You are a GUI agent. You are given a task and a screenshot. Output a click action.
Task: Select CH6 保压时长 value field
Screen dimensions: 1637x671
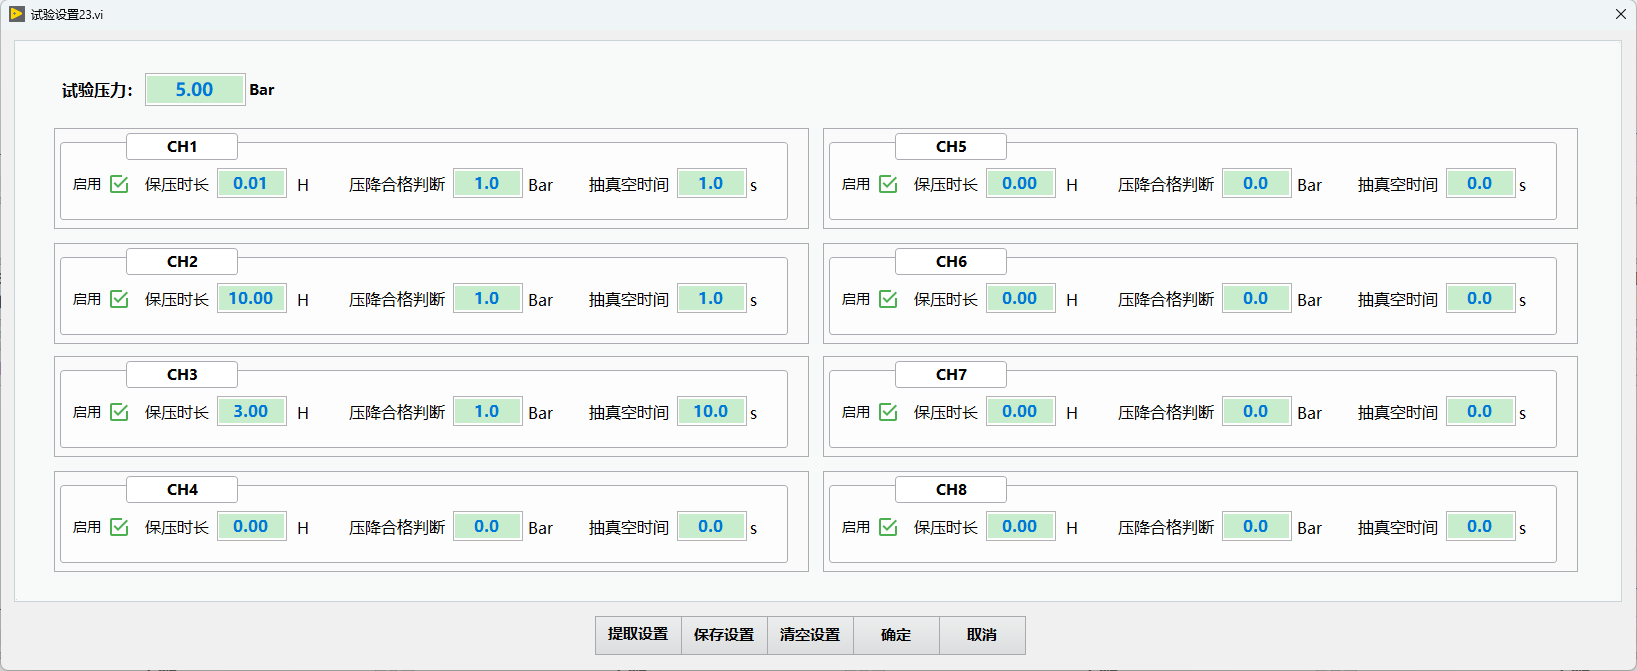click(x=1021, y=299)
